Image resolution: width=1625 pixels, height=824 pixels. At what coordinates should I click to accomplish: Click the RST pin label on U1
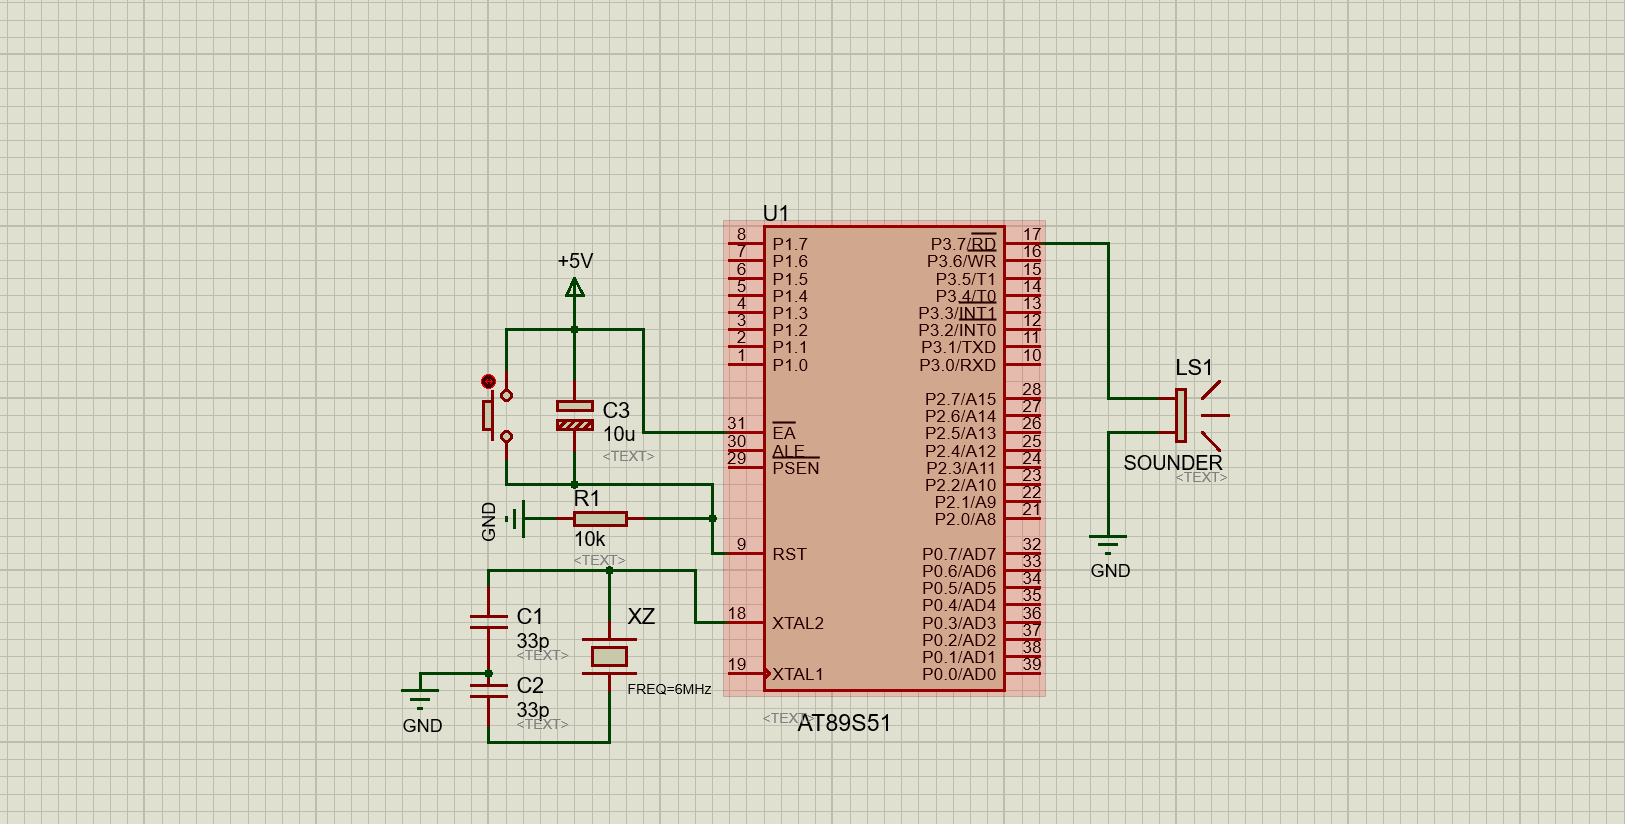[789, 554]
